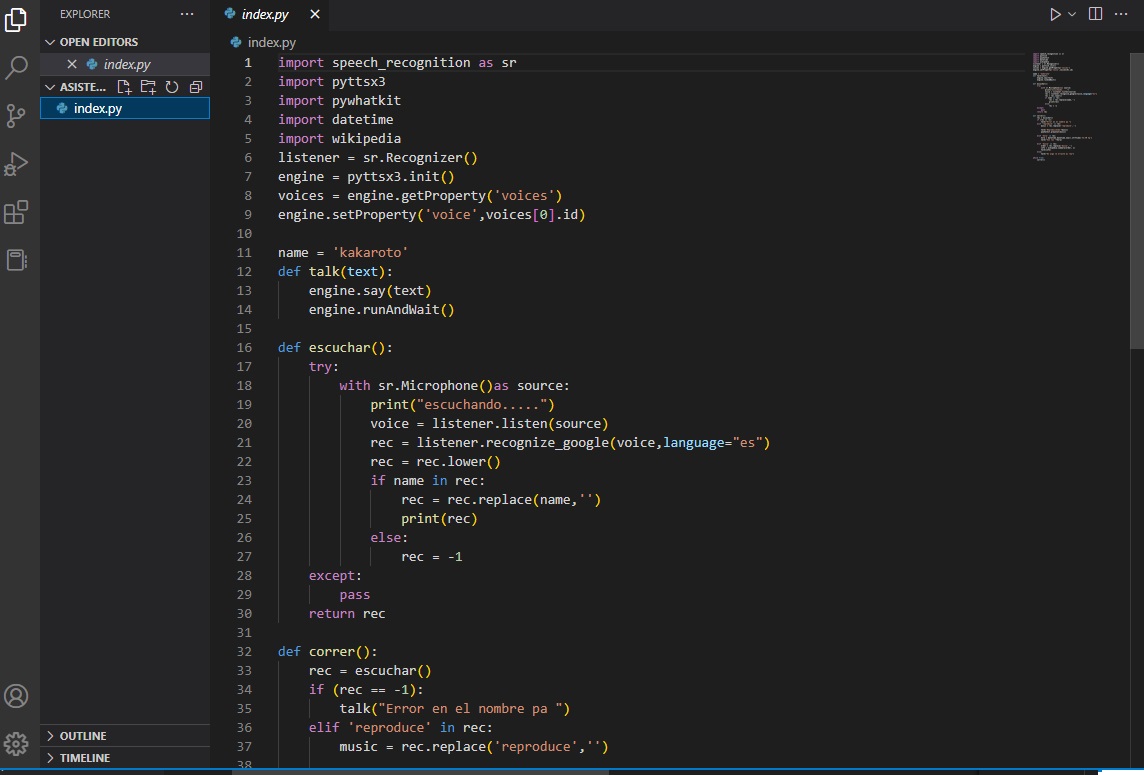
Task: Click the editor horizontal scrollbar
Action: (420, 771)
